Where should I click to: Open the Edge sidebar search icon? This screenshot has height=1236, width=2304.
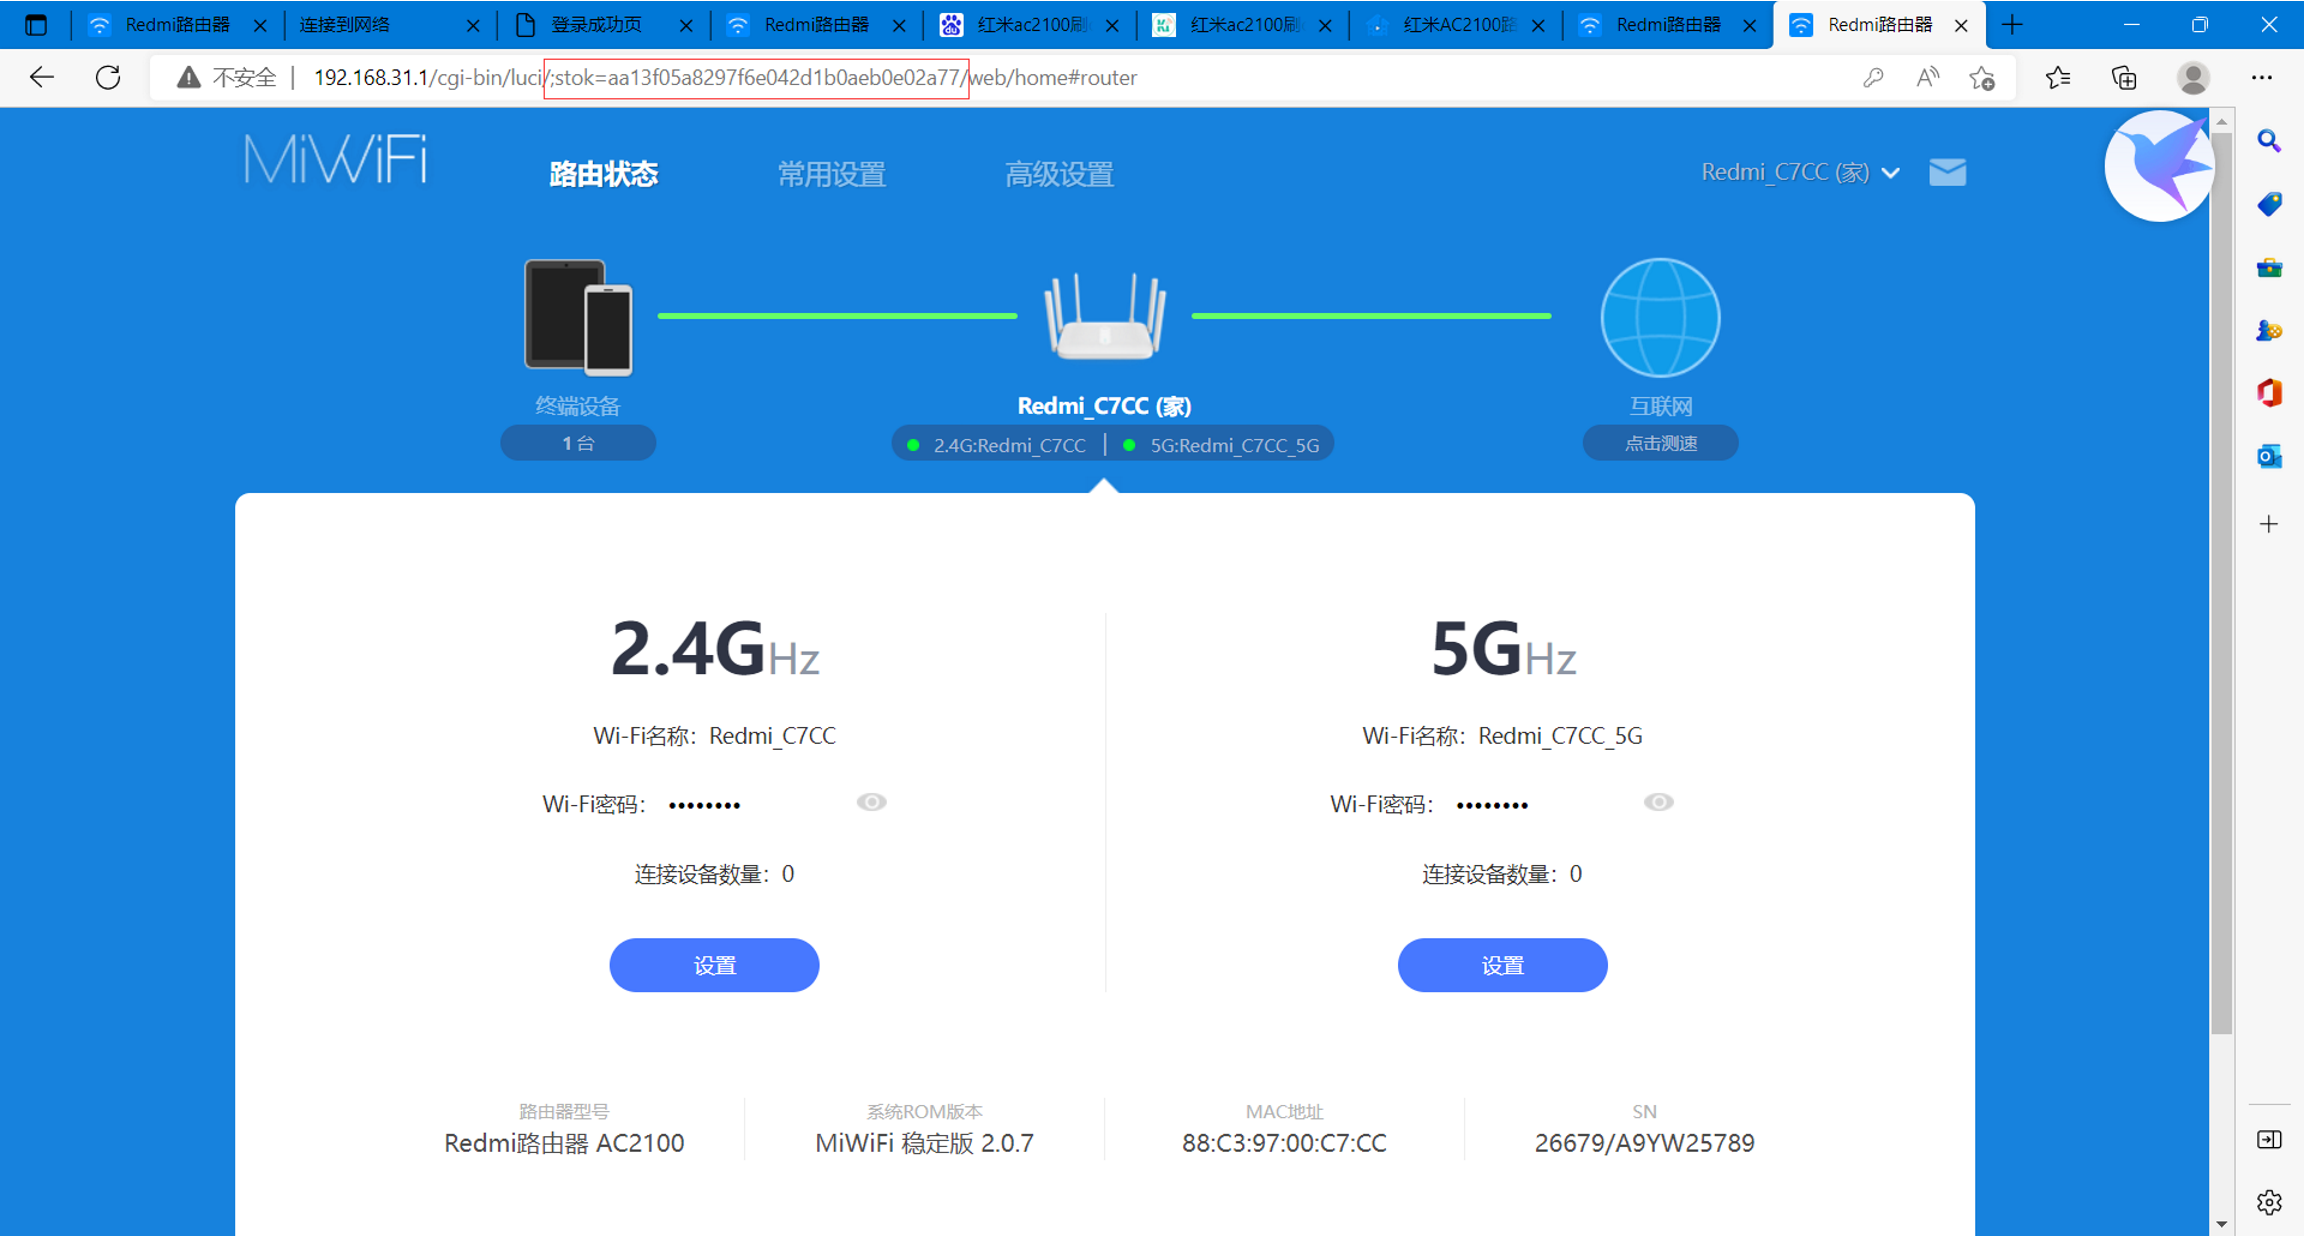pyautogui.click(x=2269, y=141)
